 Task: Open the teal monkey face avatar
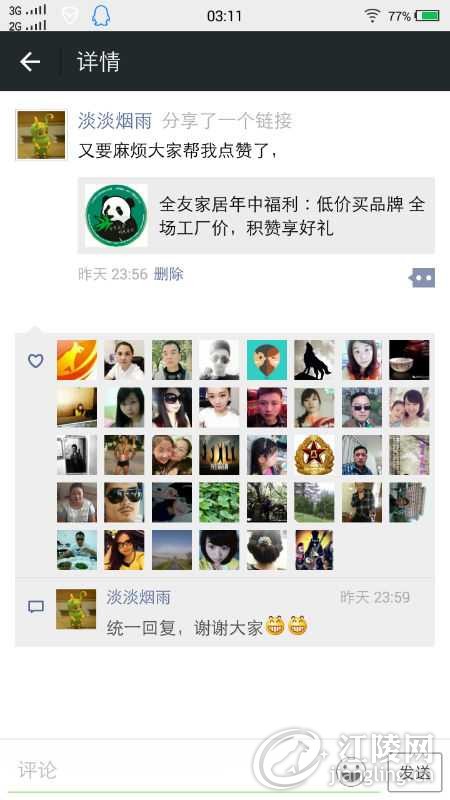[267, 360]
